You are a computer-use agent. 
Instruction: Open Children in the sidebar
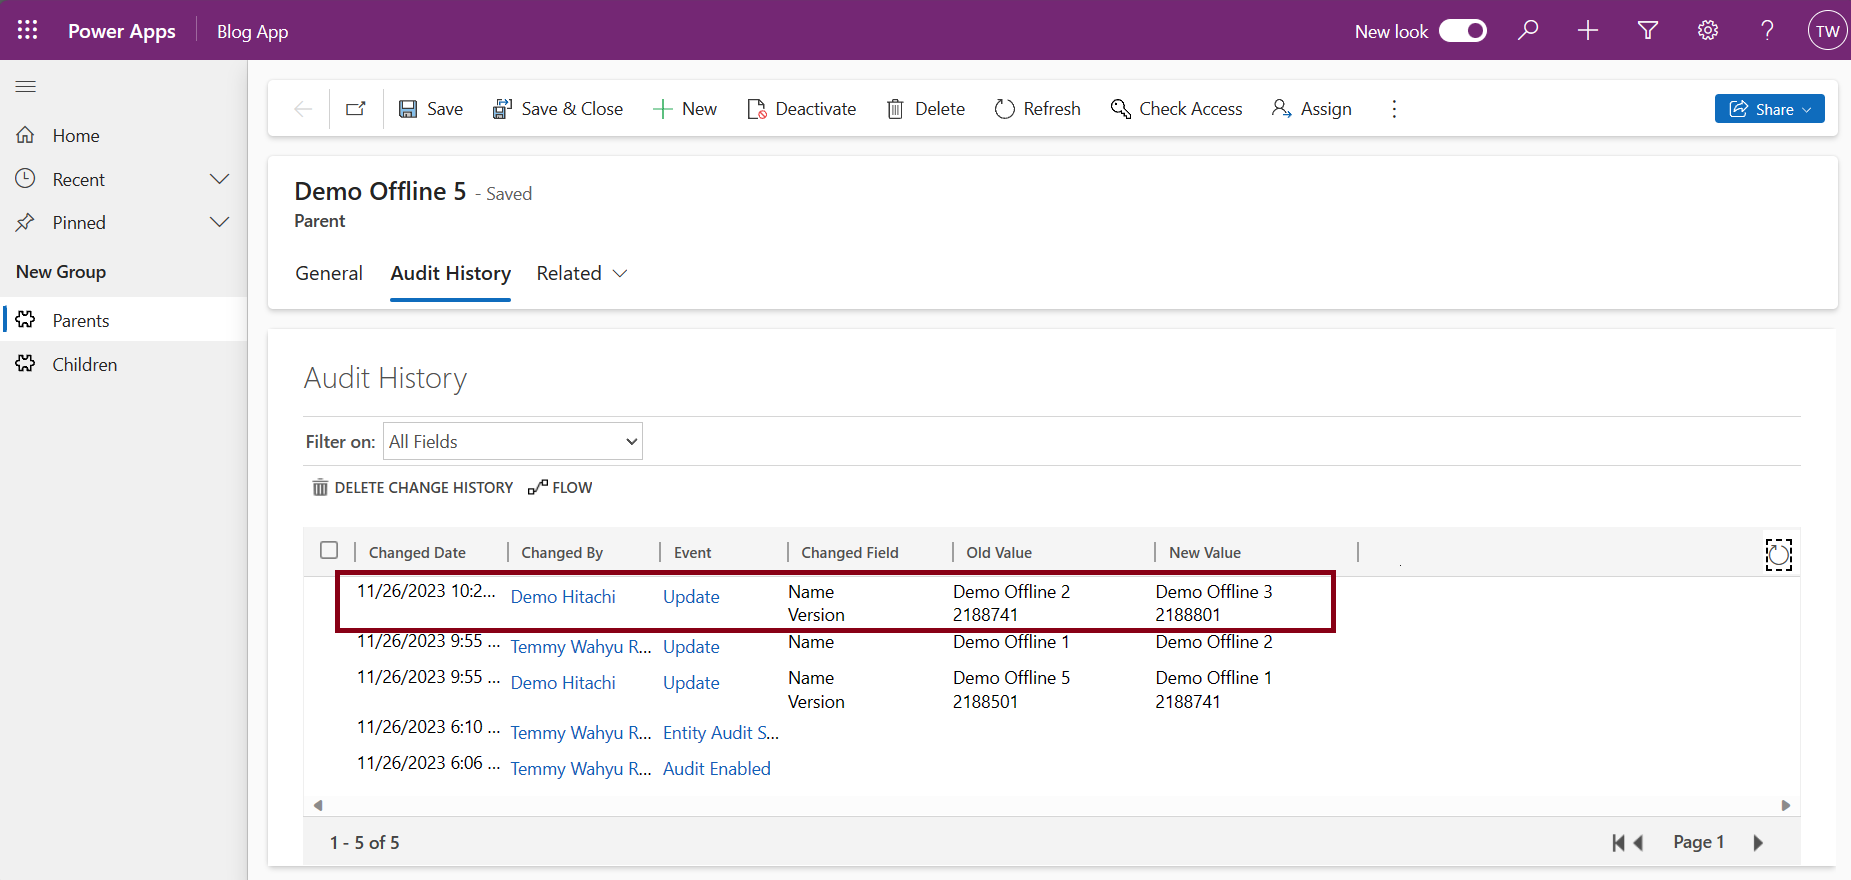[x=124, y=364]
